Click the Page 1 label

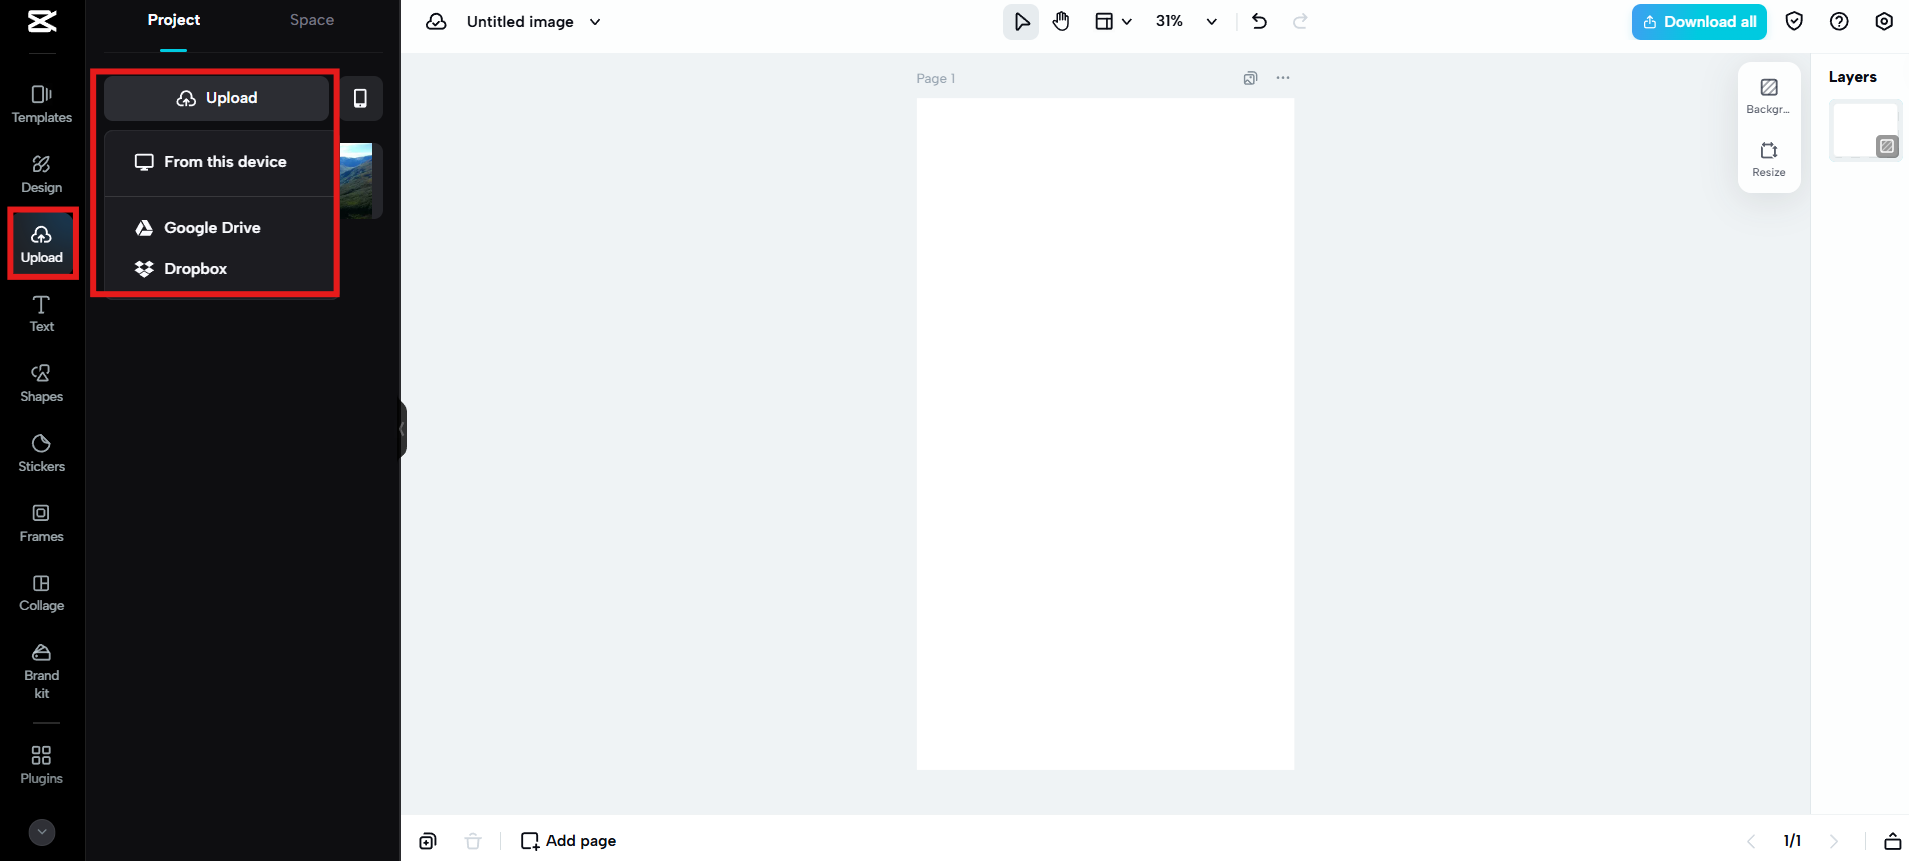coord(936,78)
